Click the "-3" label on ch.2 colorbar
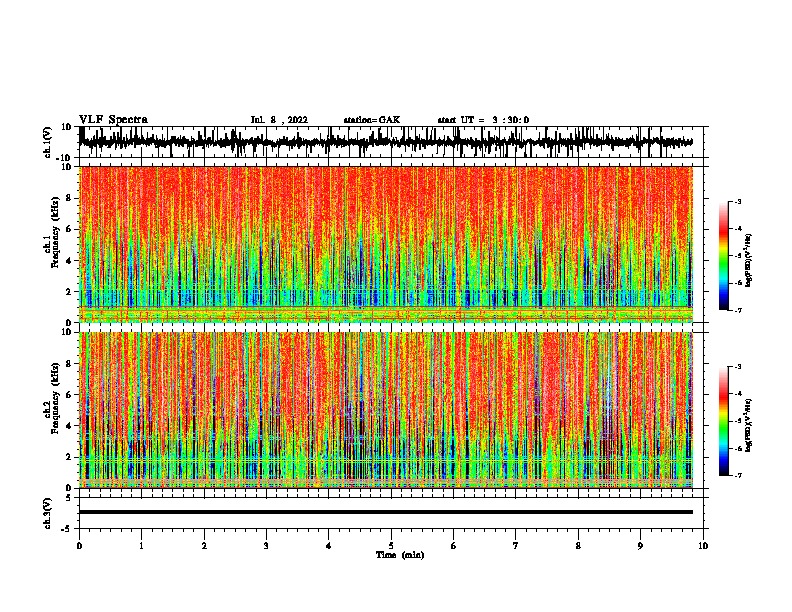Screen dimensions: 792x612 737,367
